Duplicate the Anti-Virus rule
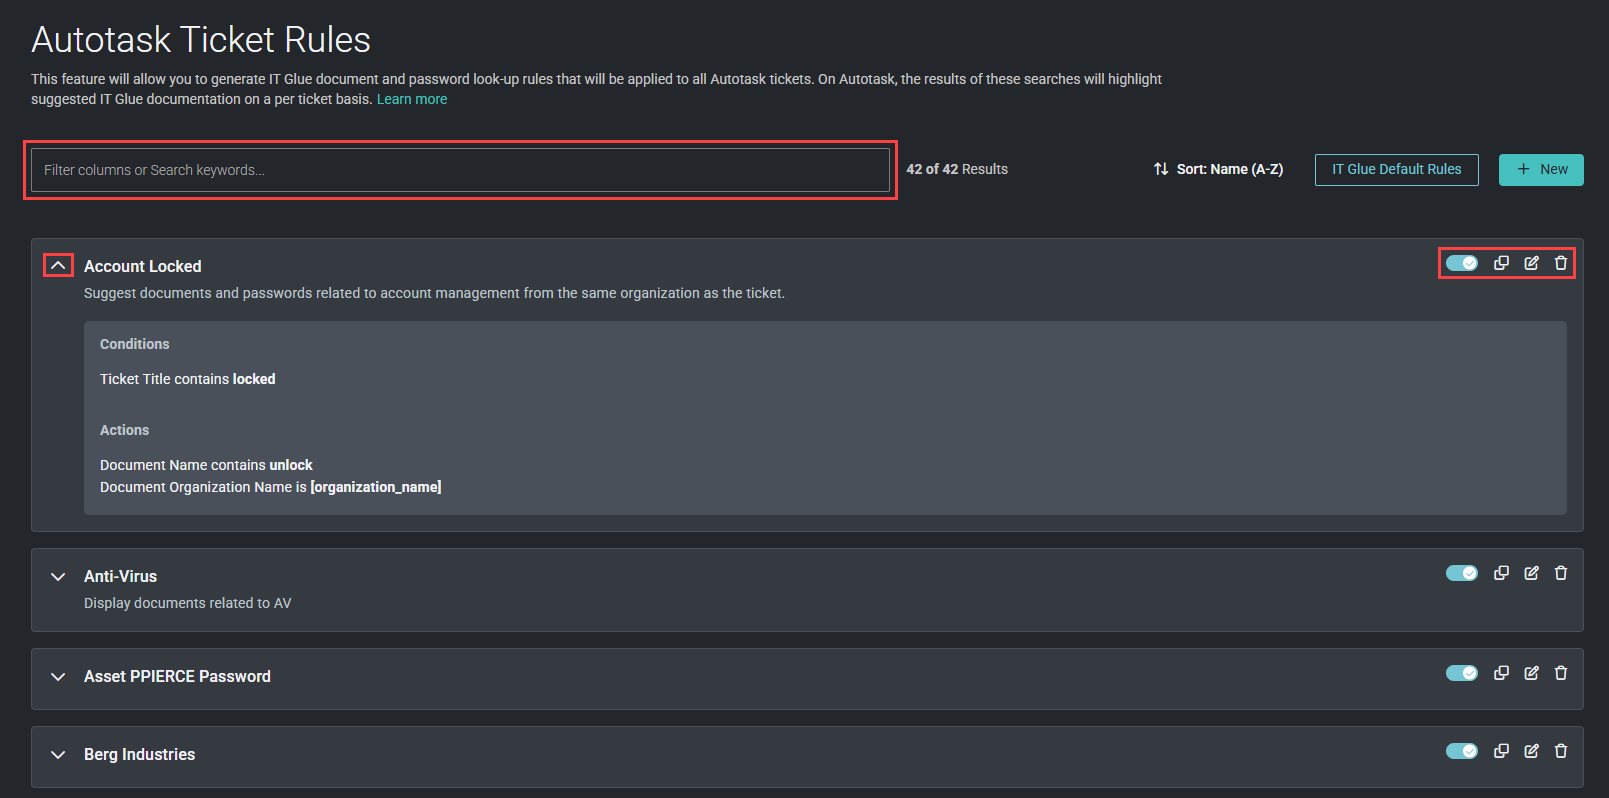Viewport: 1609px width, 798px height. coord(1501,573)
